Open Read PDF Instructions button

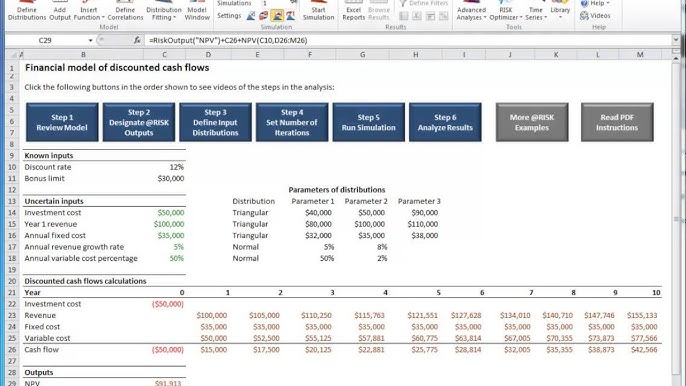point(617,123)
